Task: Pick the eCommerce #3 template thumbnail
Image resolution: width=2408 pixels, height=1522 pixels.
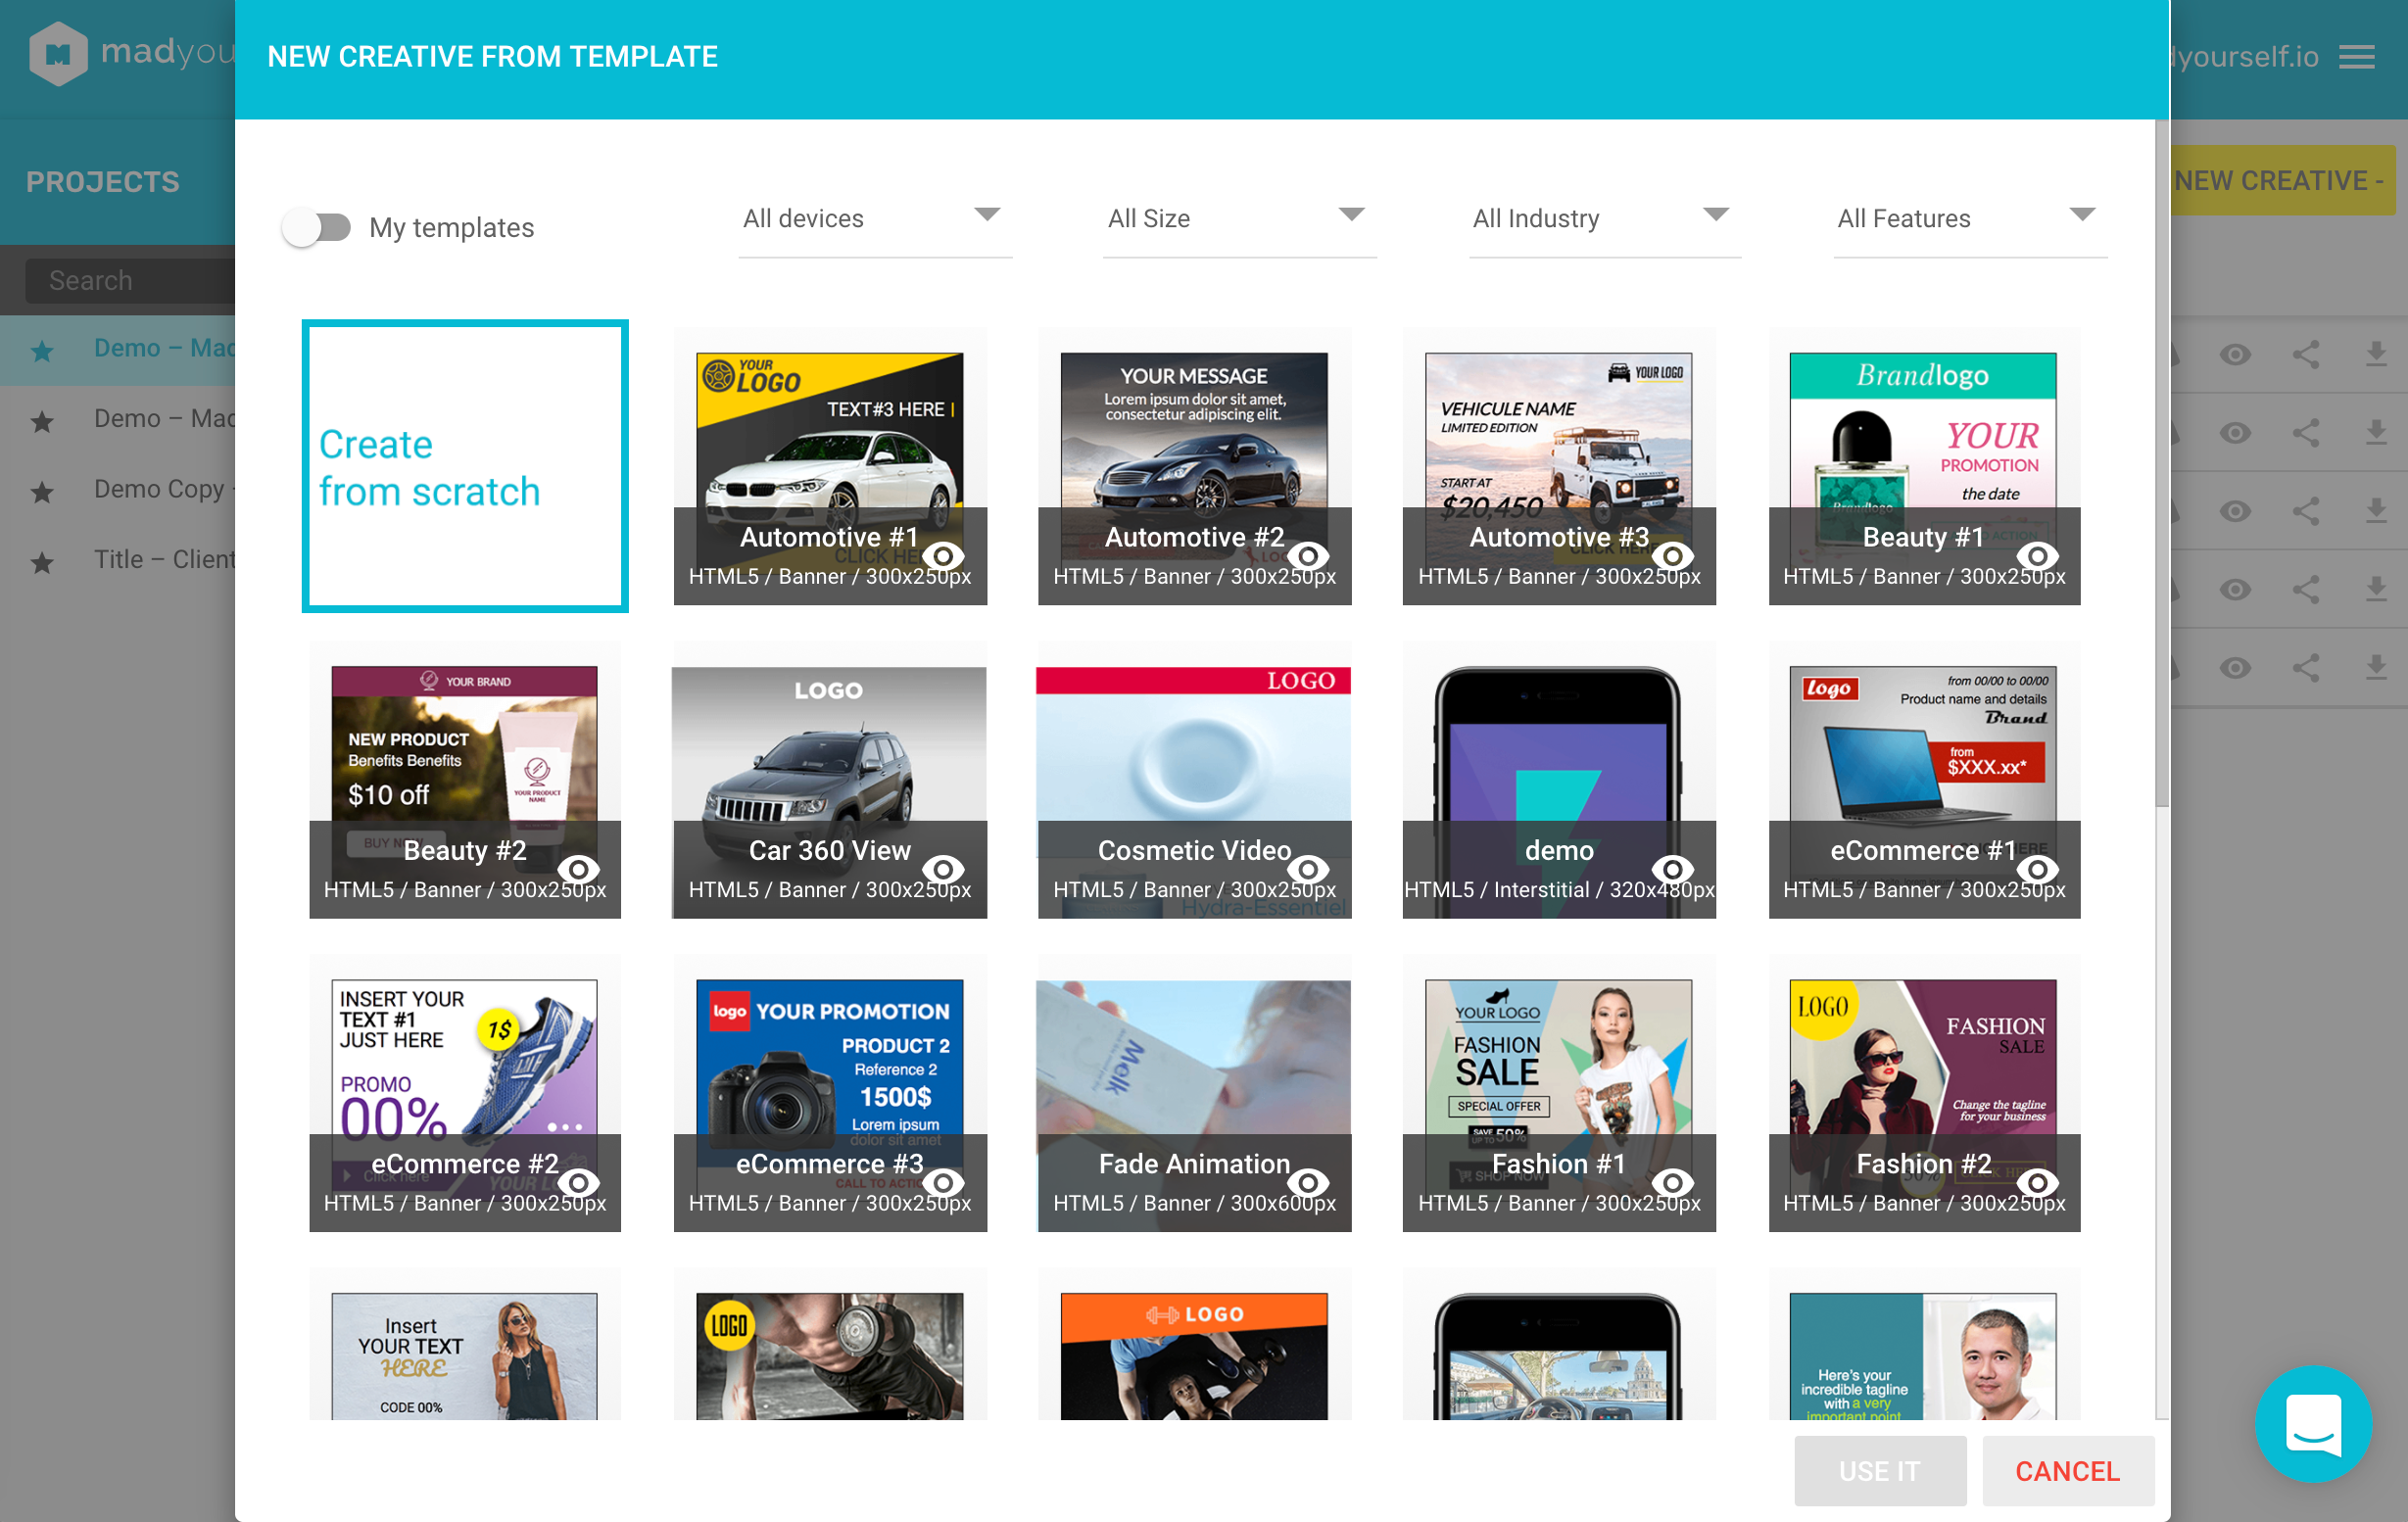Action: pos(830,1093)
